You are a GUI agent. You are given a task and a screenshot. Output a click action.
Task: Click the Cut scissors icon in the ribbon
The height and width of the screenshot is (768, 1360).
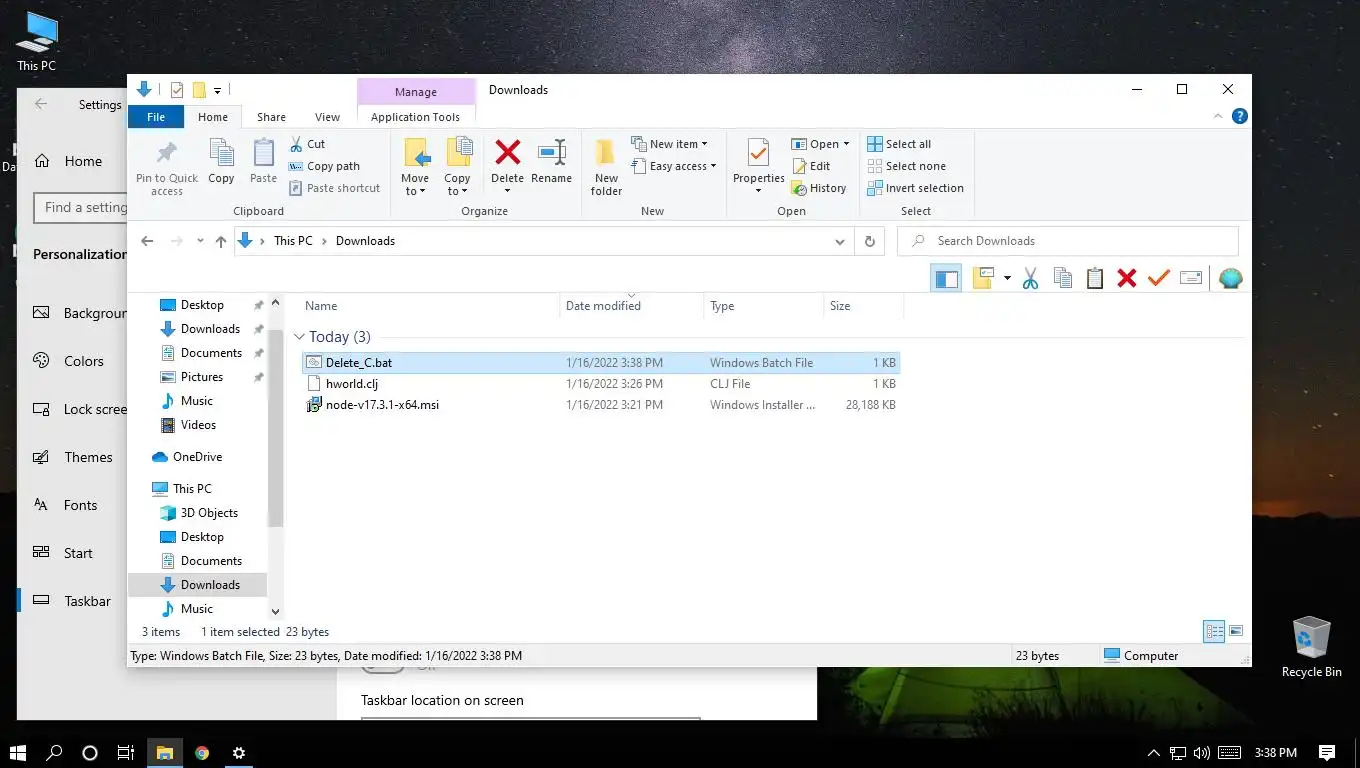pyautogui.click(x=297, y=144)
